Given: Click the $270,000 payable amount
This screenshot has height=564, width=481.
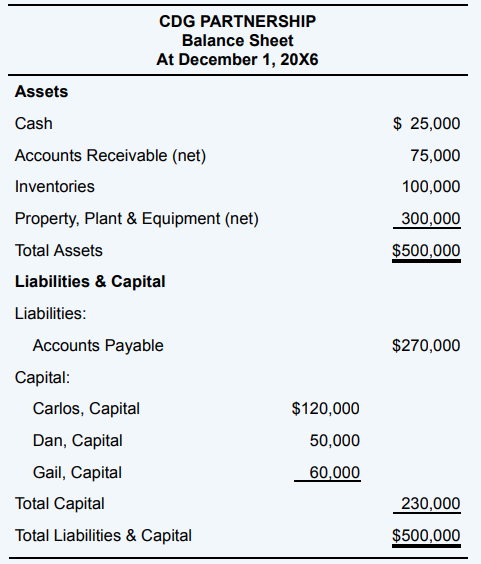Looking at the screenshot, I should tap(426, 345).
